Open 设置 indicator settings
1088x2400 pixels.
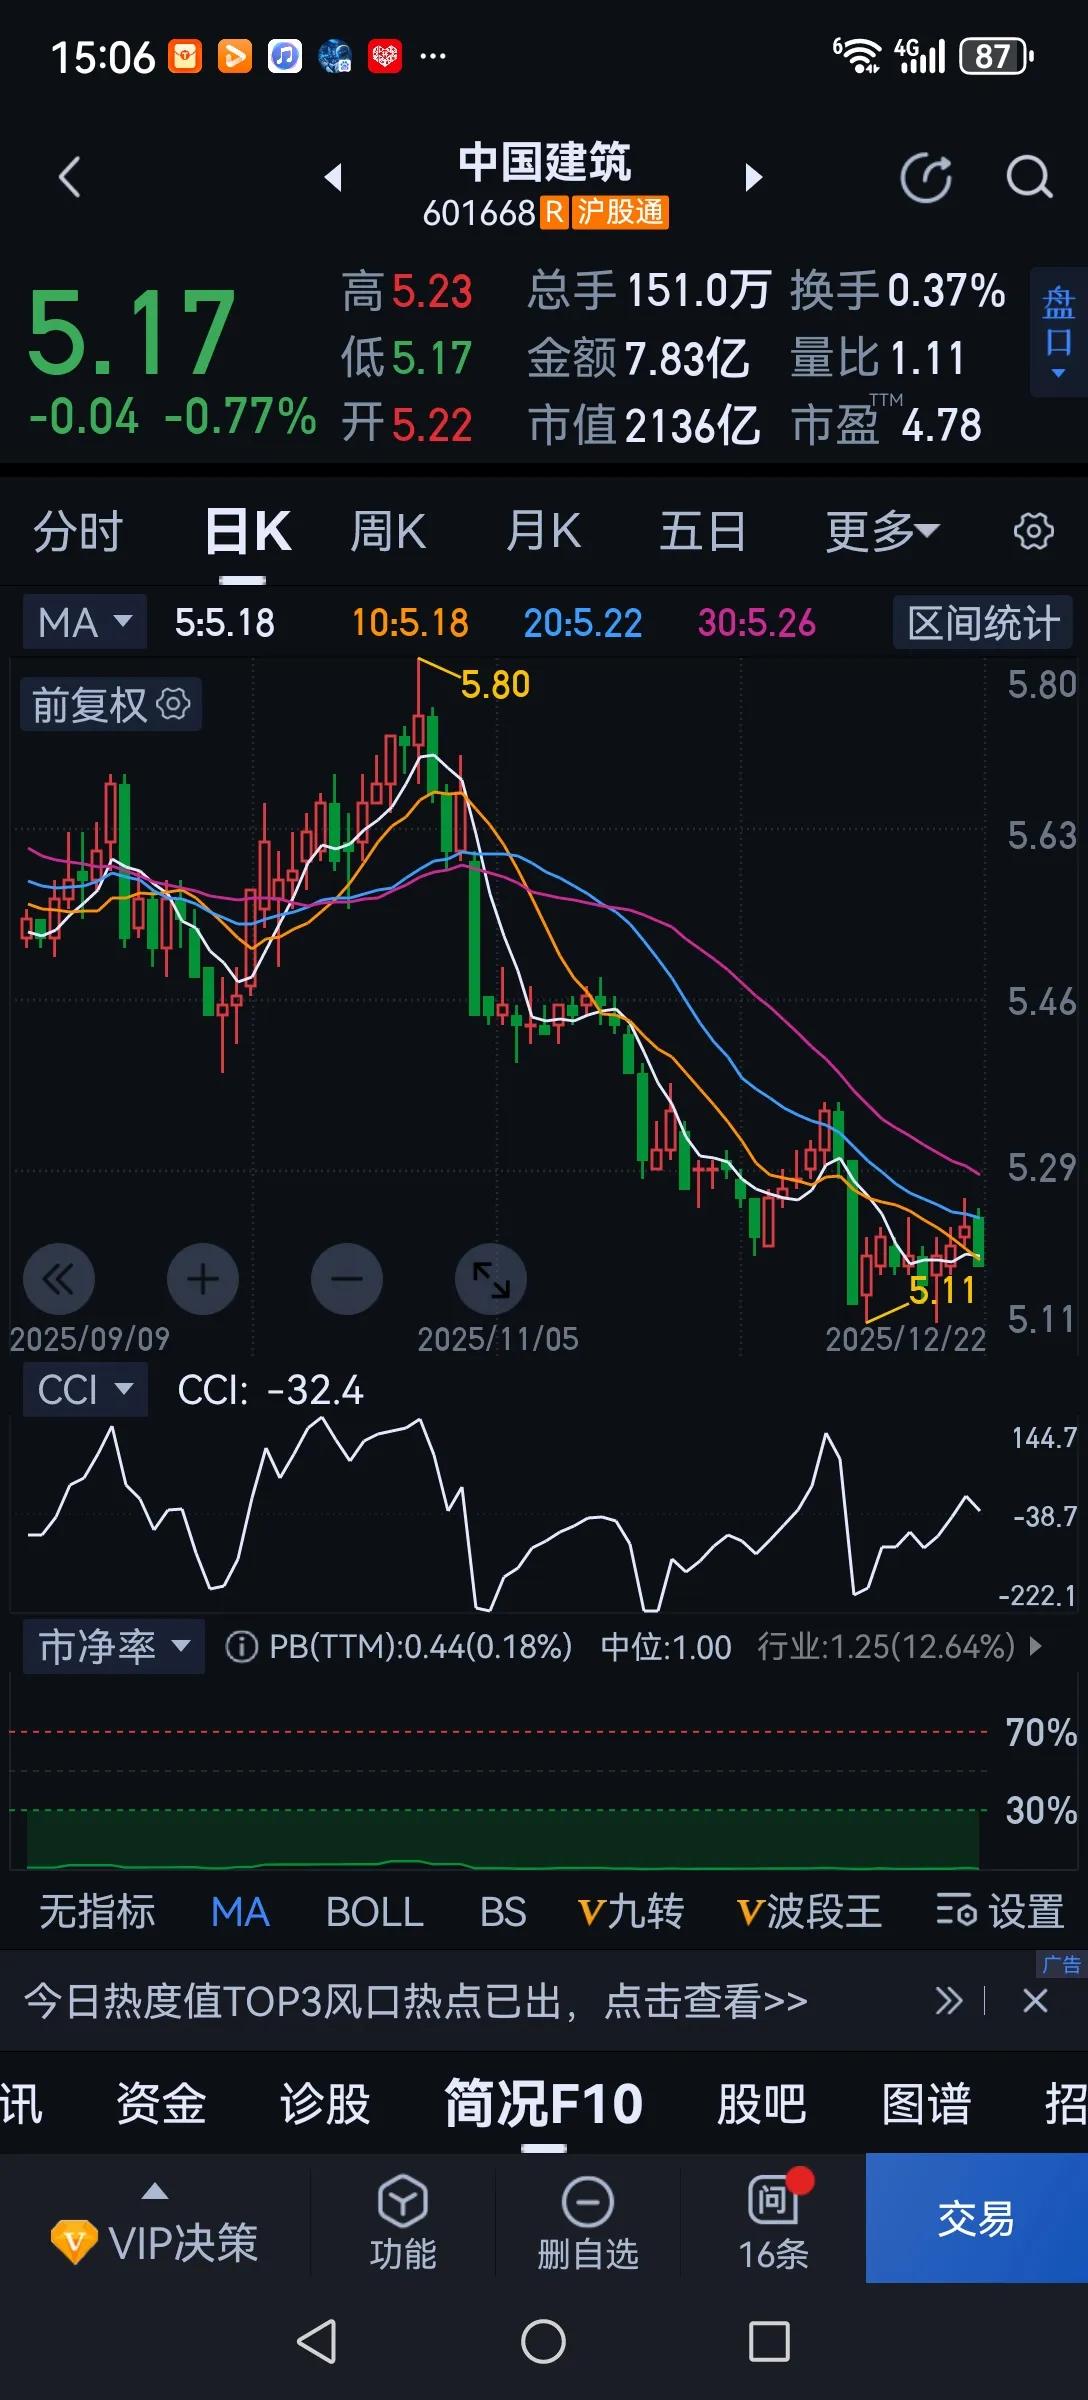[x=999, y=1911]
